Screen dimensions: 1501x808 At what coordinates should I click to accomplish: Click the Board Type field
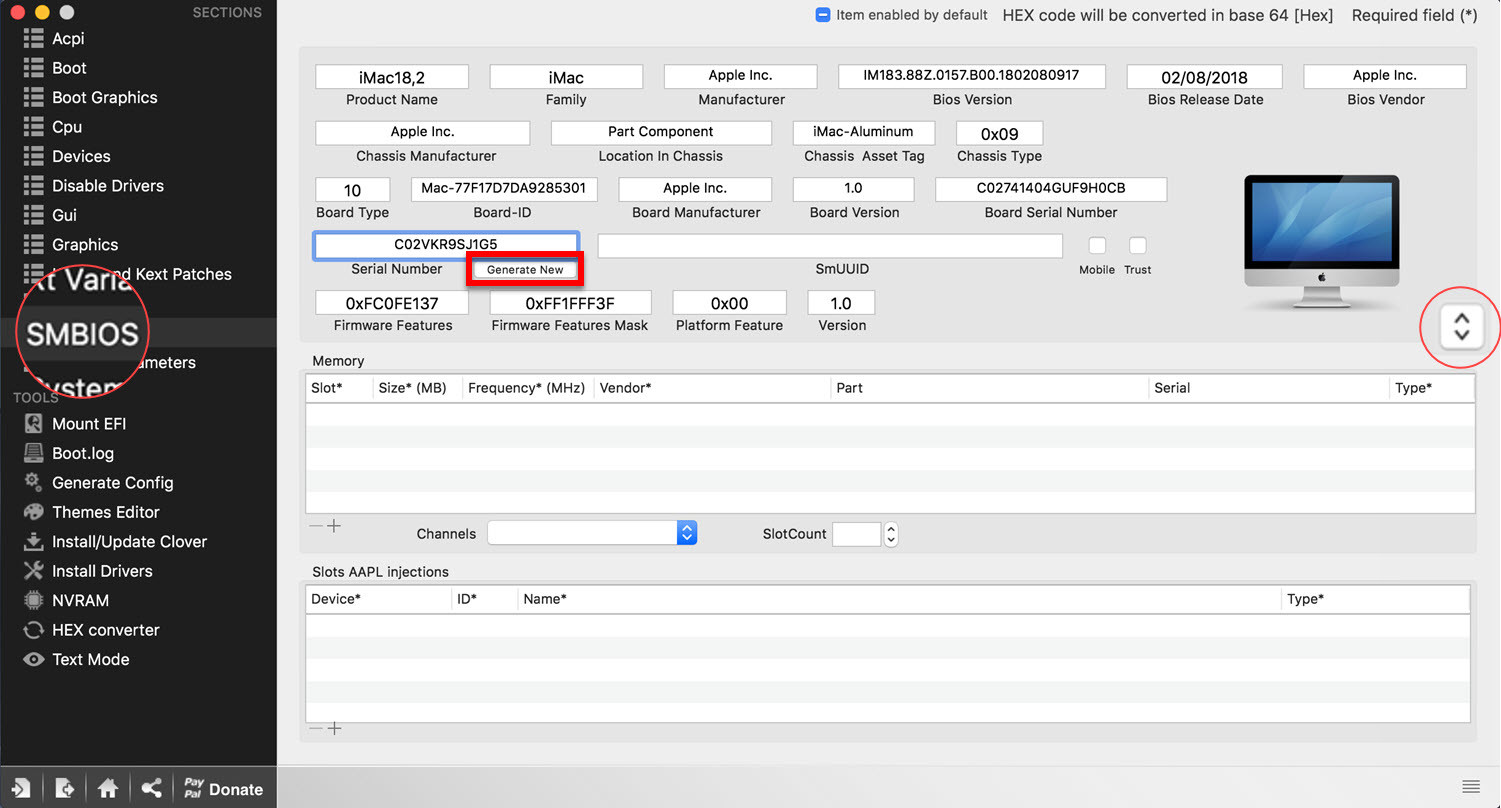[x=353, y=190]
